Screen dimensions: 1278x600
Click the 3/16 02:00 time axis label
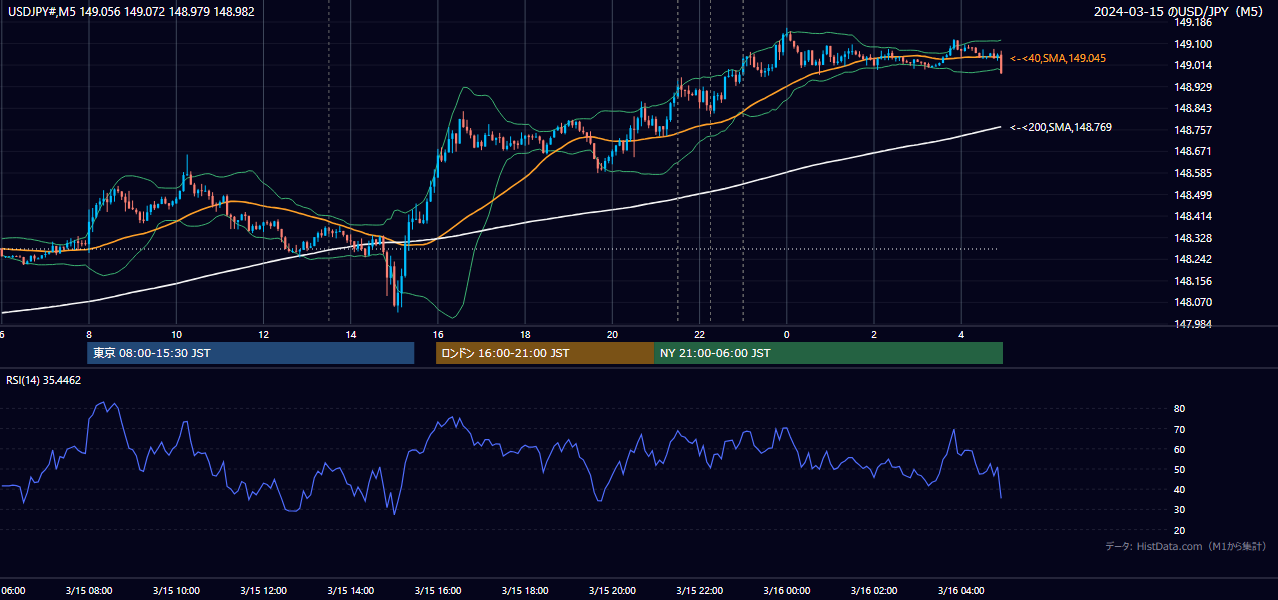coord(874,590)
